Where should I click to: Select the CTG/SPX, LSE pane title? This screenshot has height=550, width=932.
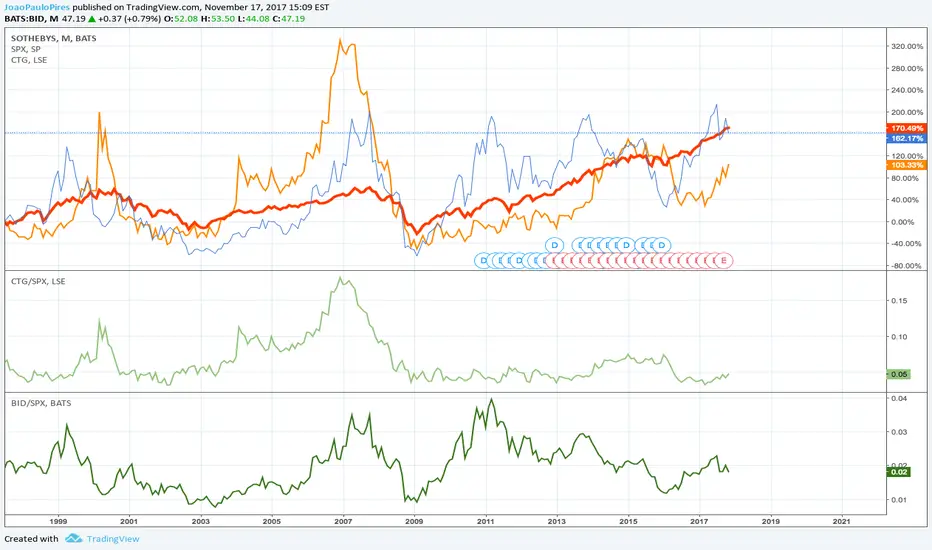pos(38,281)
